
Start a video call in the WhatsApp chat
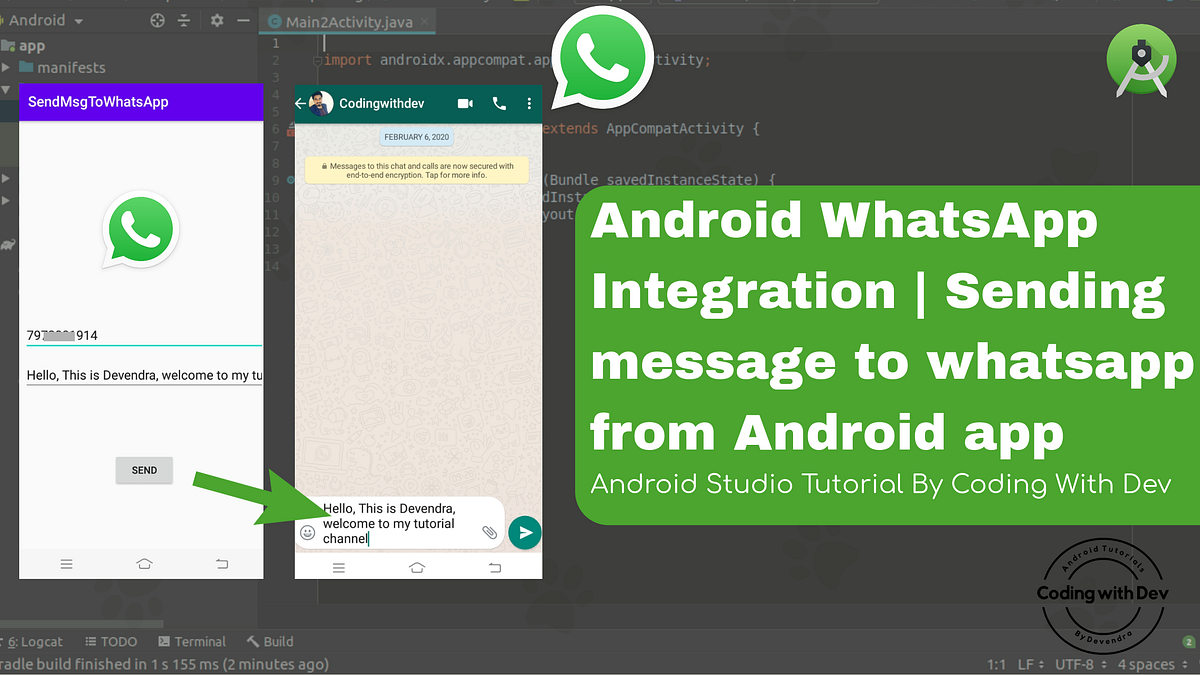tap(464, 103)
